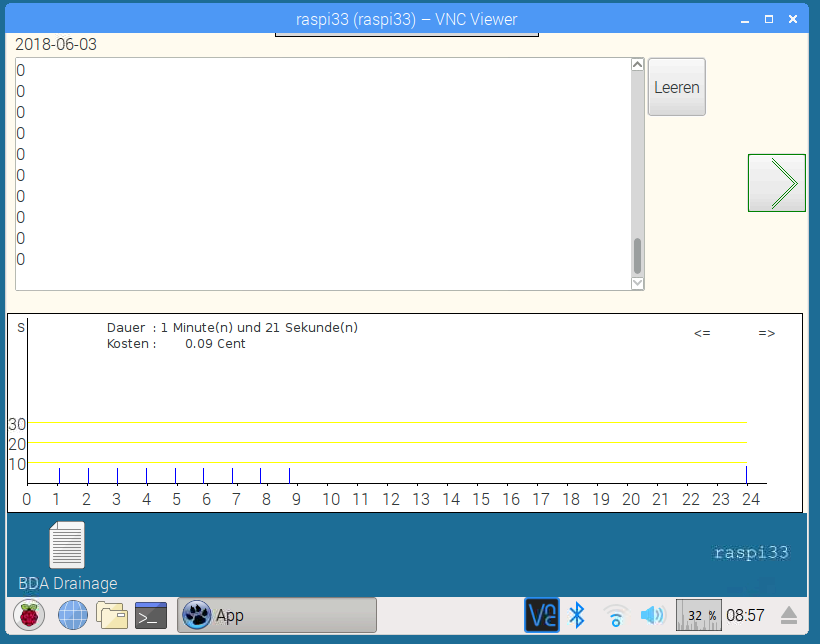Click the => next day control in the chart
This screenshot has width=820, height=644.
[767, 333]
